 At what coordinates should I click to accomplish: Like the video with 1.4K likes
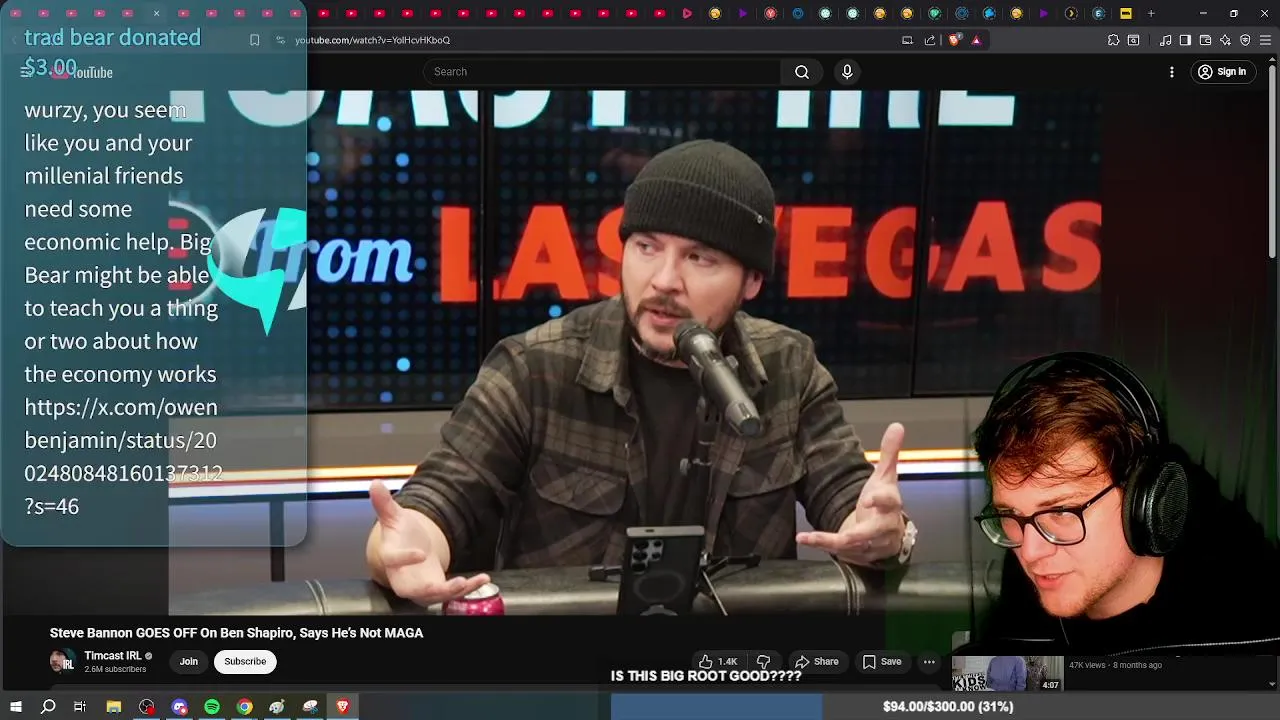718,661
